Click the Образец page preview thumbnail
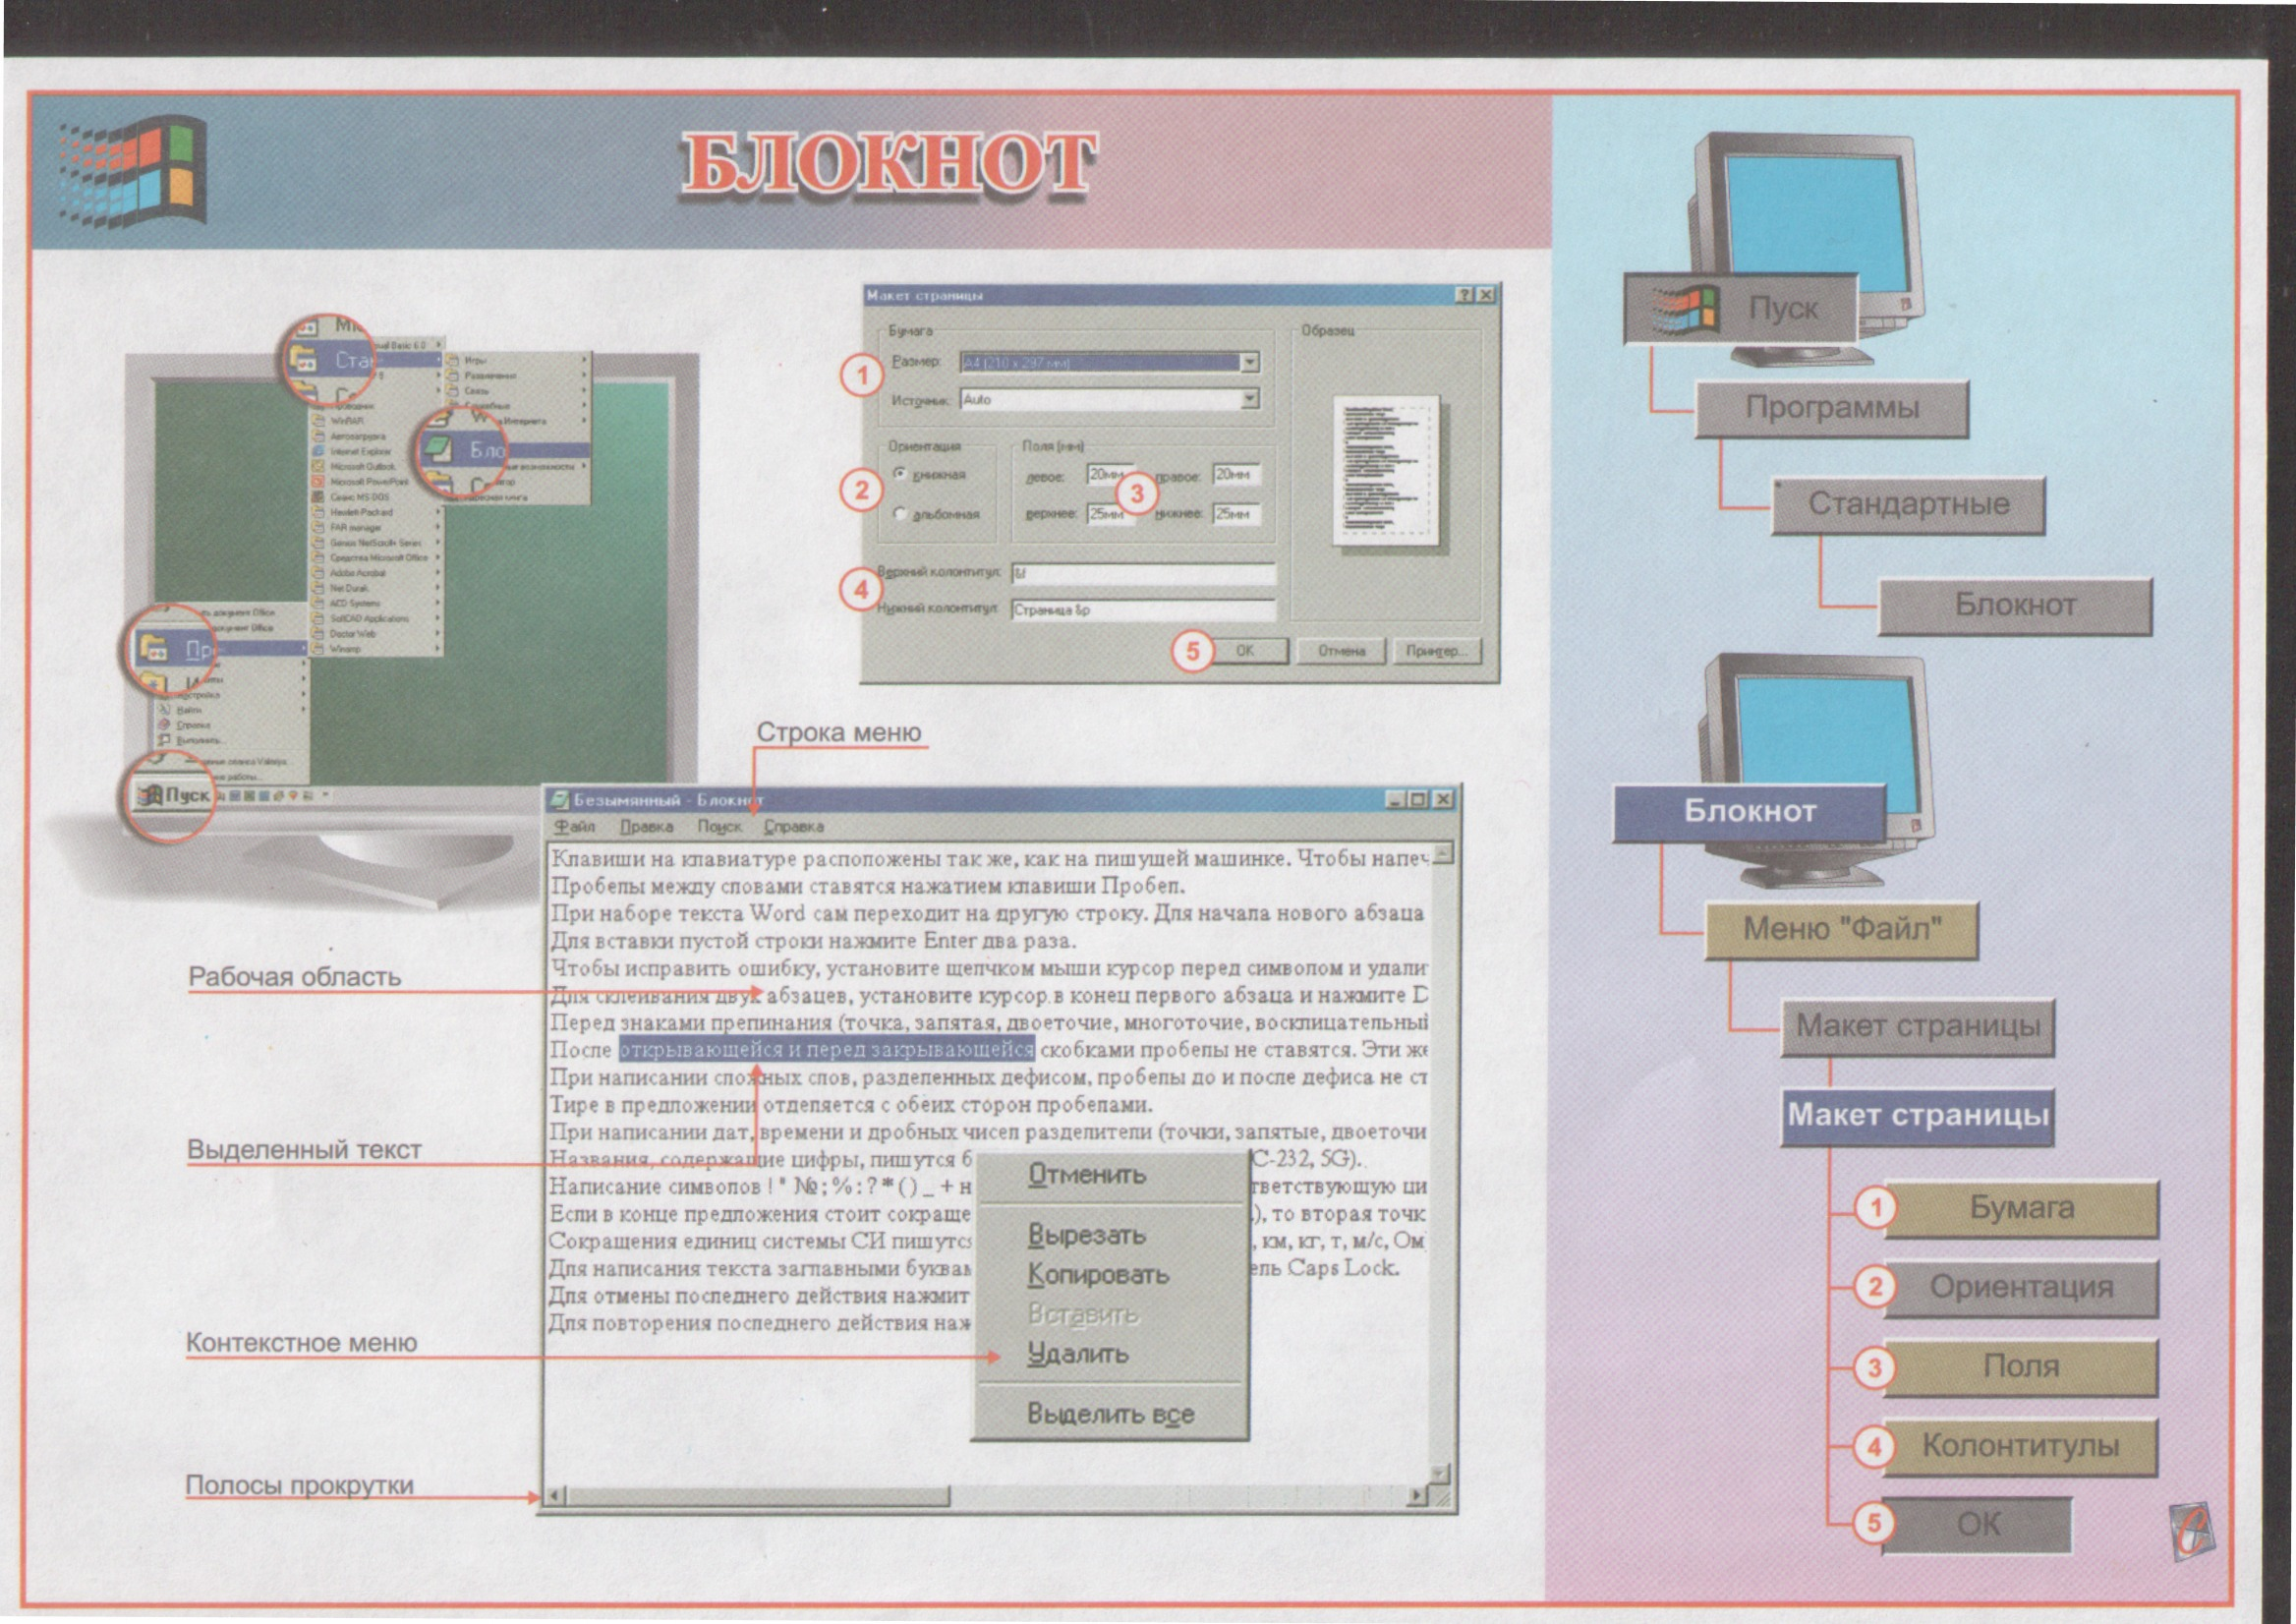 click(x=1385, y=470)
